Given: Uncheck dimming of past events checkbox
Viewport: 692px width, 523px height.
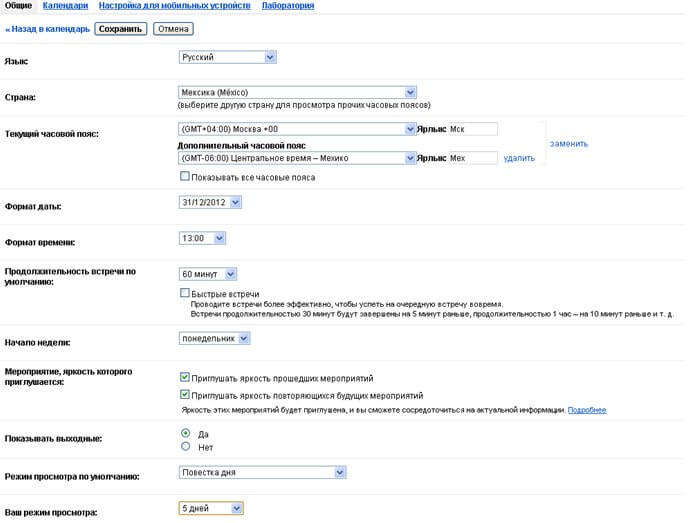Looking at the screenshot, I should 184,378.
